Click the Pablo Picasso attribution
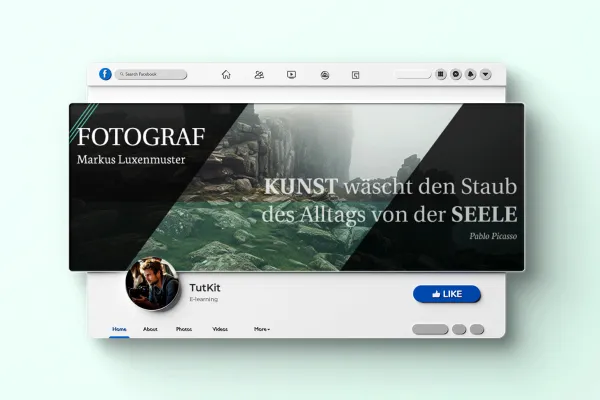Screen dimensions: 600x400 tap(493, 236)
